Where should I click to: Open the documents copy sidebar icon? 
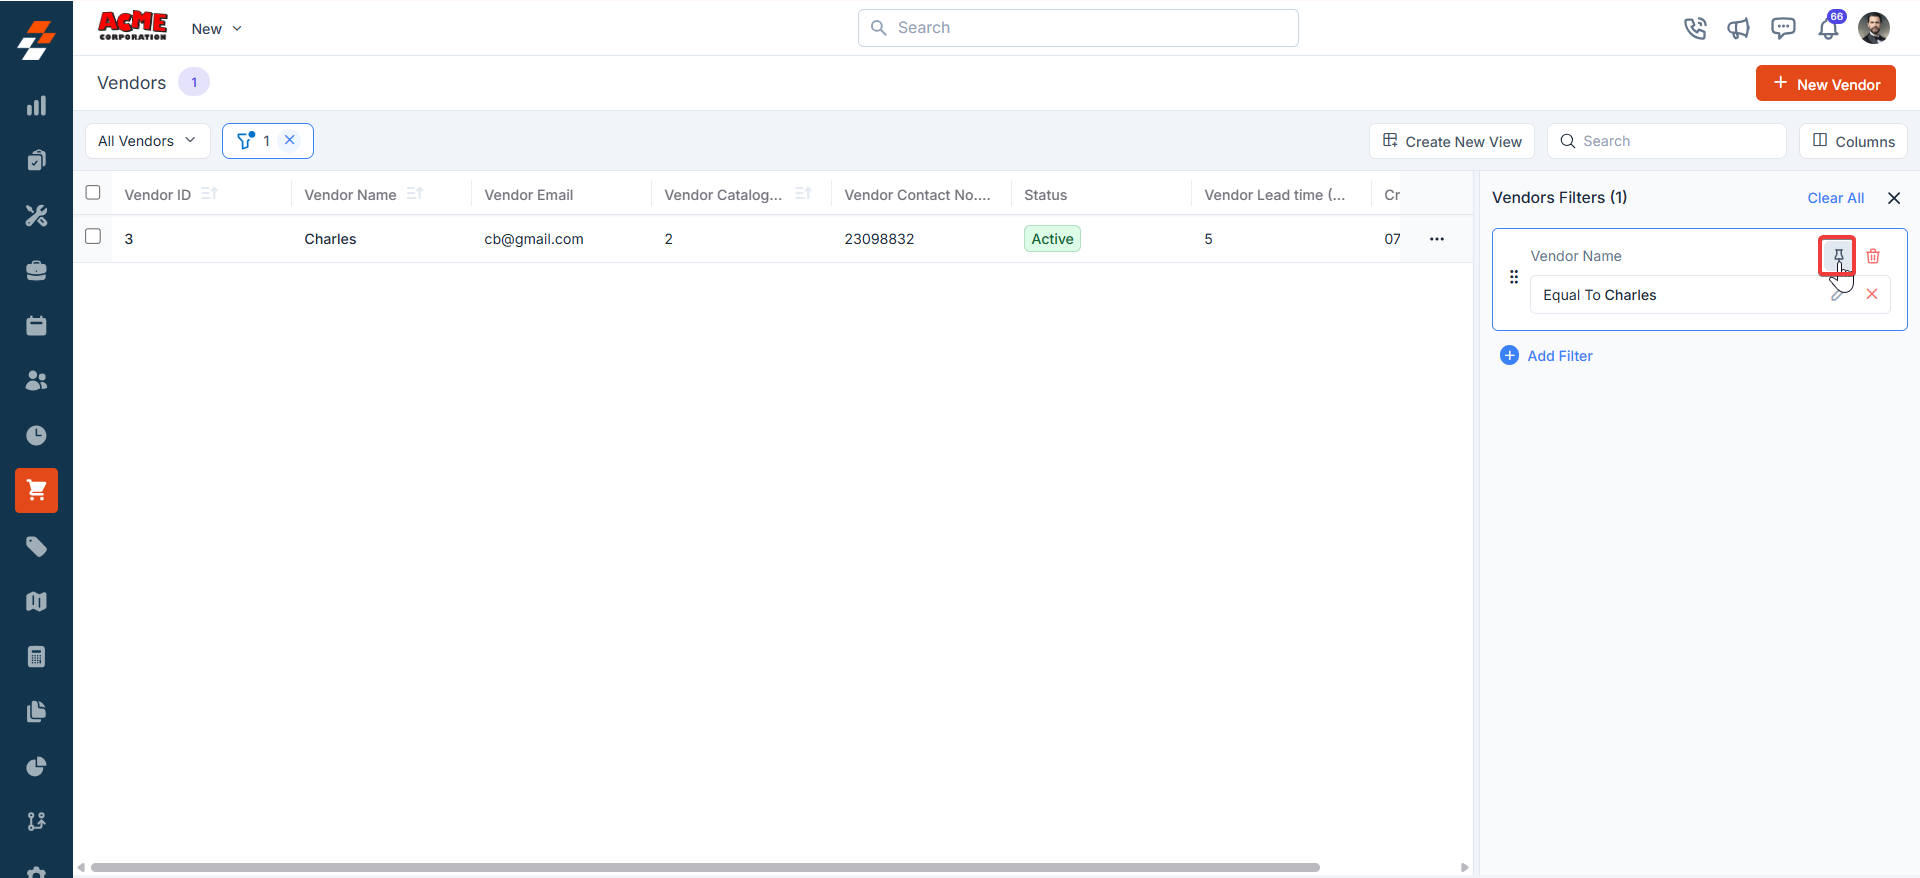(x=36, y=711)
